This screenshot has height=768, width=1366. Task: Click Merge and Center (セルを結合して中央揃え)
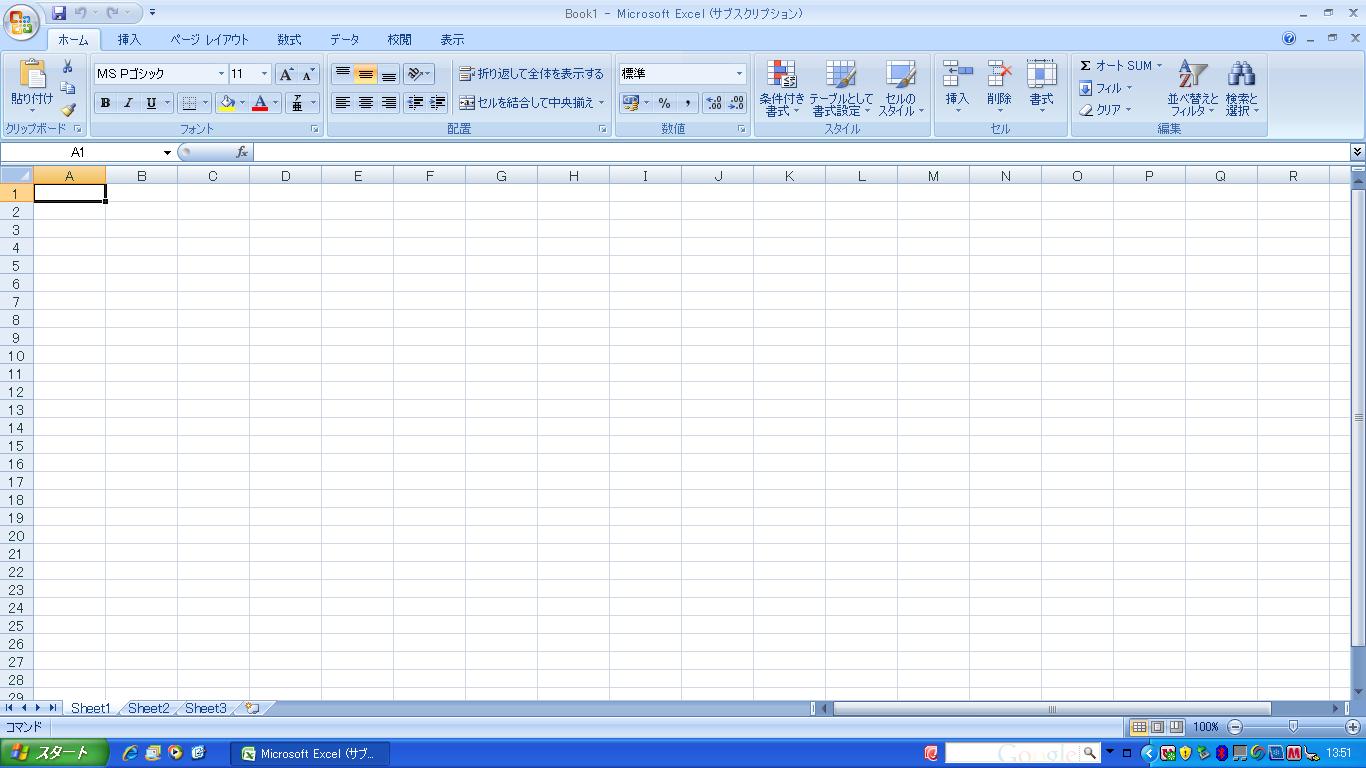click(x=532, y=103)
